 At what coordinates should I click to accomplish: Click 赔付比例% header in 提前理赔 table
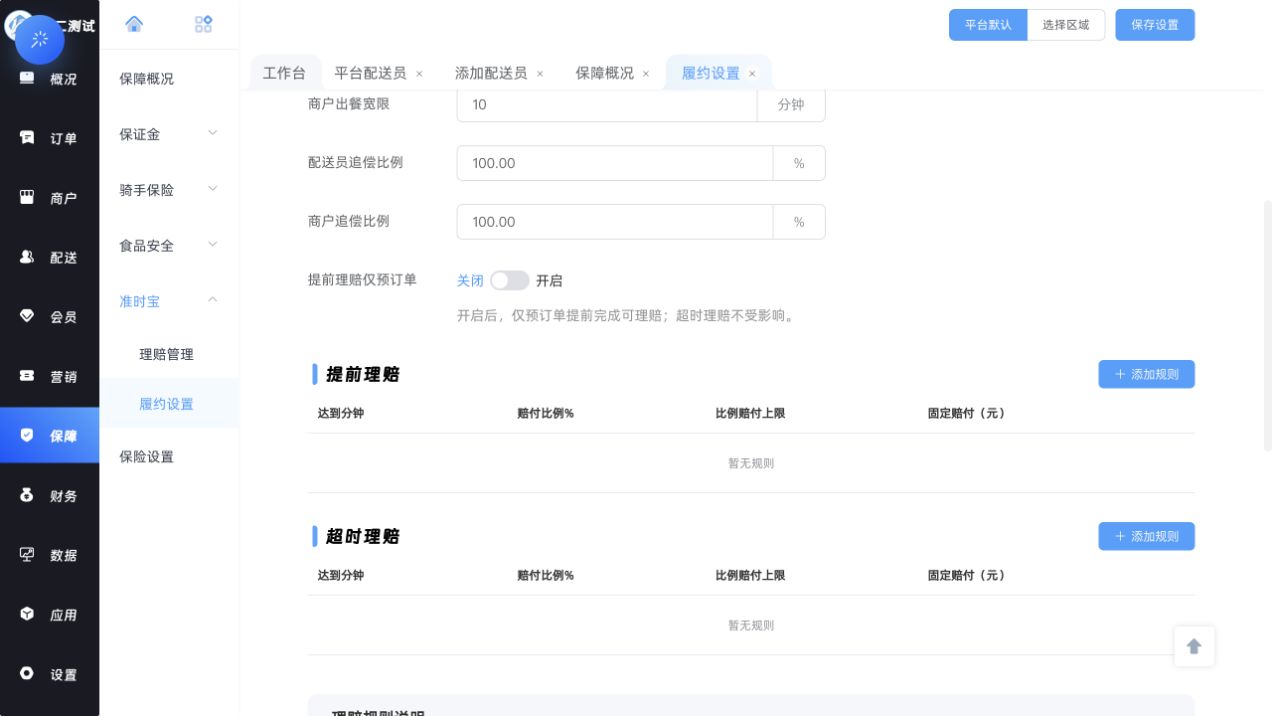click(545, 413)
